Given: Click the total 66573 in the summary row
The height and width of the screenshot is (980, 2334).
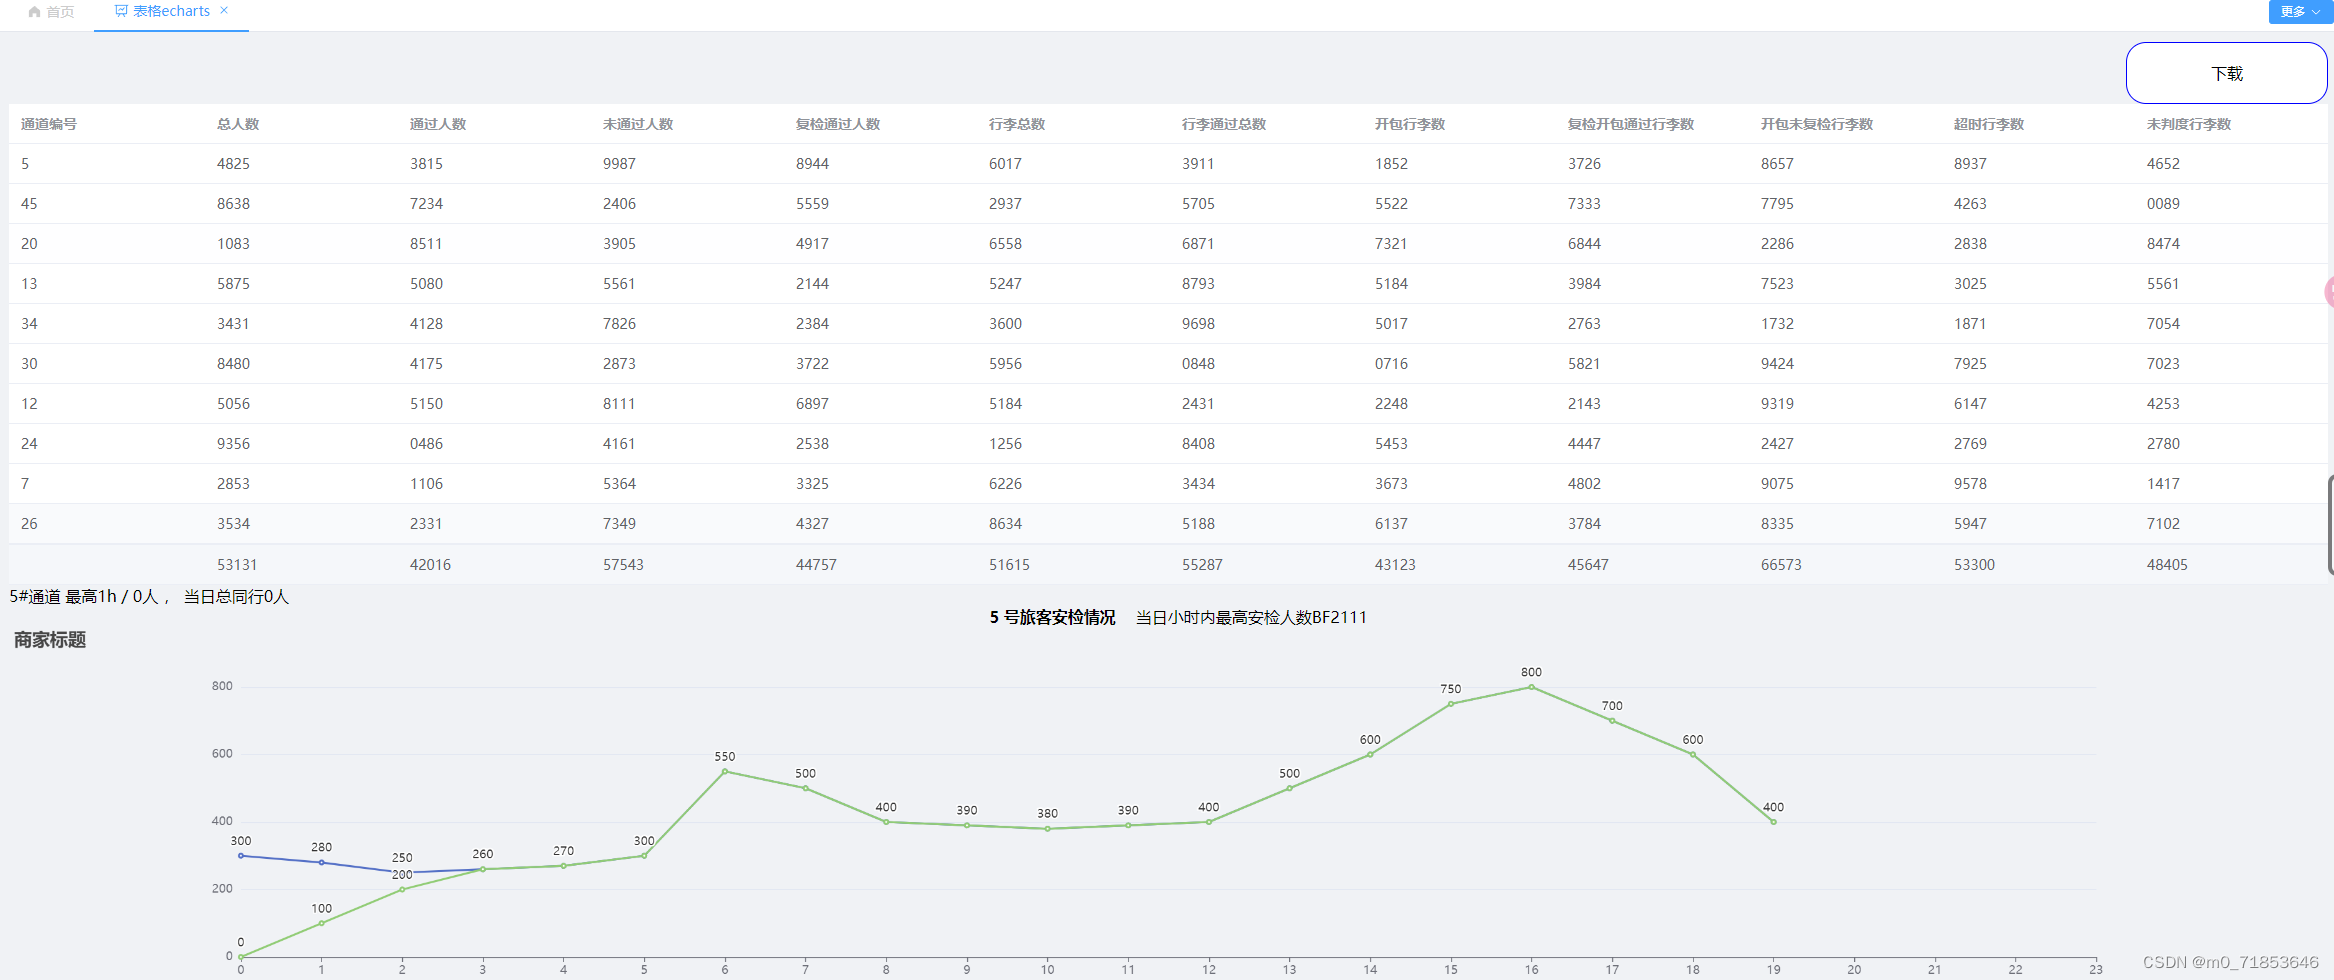Looking at the screenshot, I should [x=1781, y=565].
